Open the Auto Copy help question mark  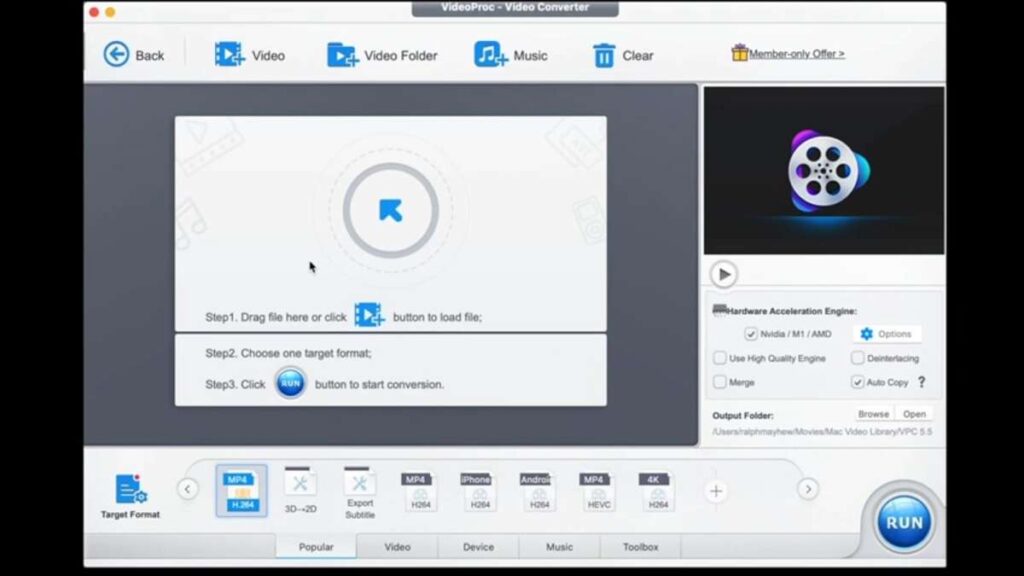[x=921, y=382]
